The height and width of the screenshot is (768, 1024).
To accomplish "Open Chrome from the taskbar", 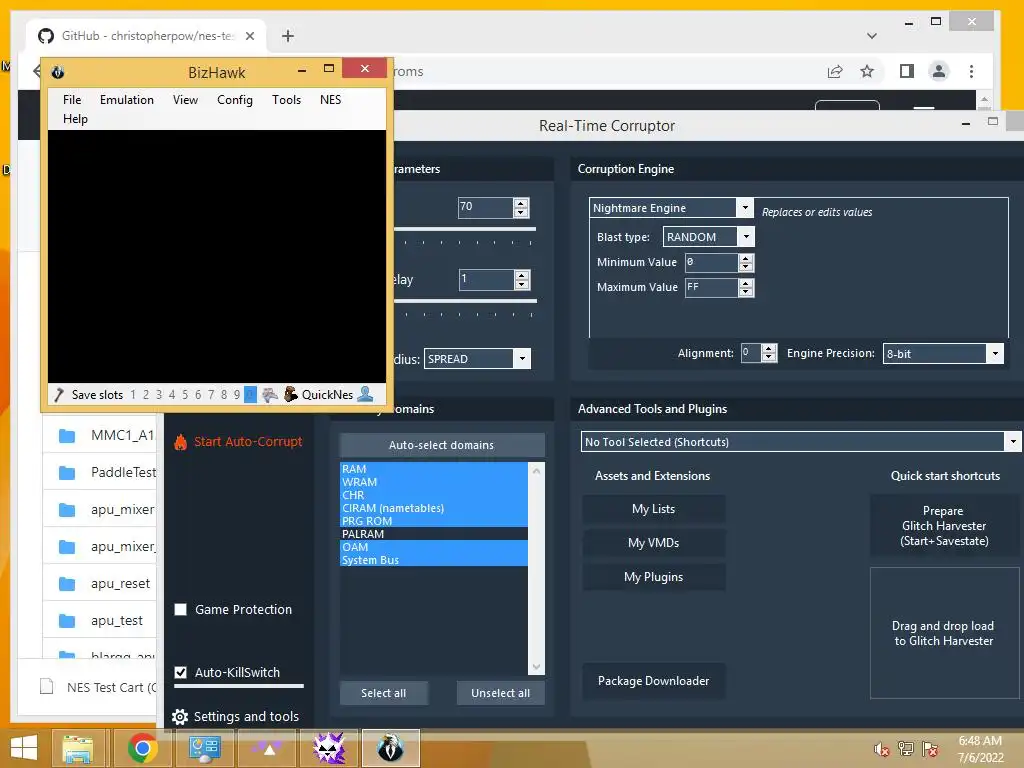I will point(142,748).
